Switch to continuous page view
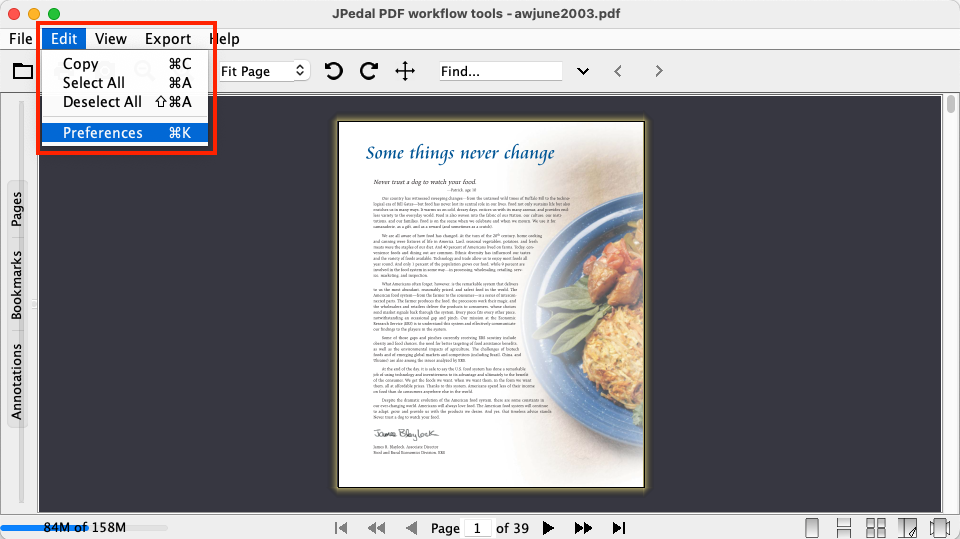 844,528
